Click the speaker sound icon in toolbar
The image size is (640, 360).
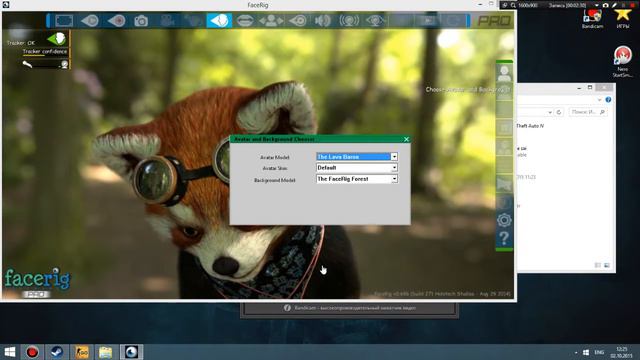click(322, 20)
